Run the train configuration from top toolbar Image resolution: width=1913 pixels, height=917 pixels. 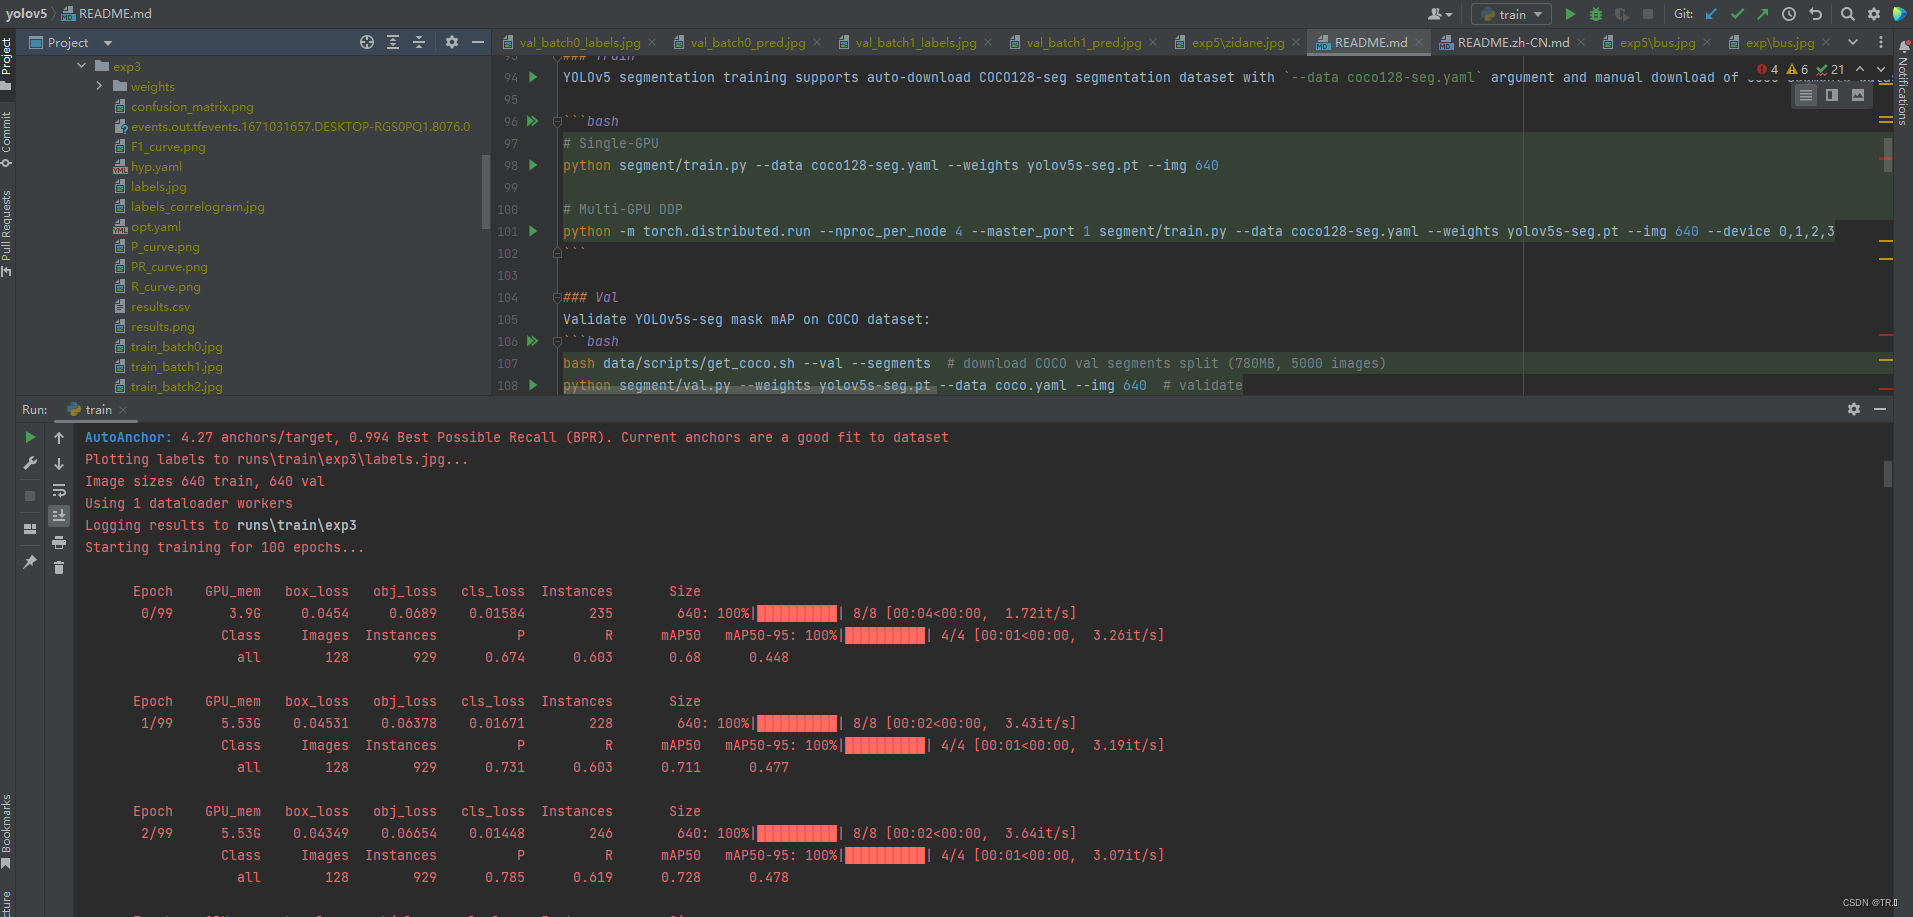click(x=1570, y=14)
